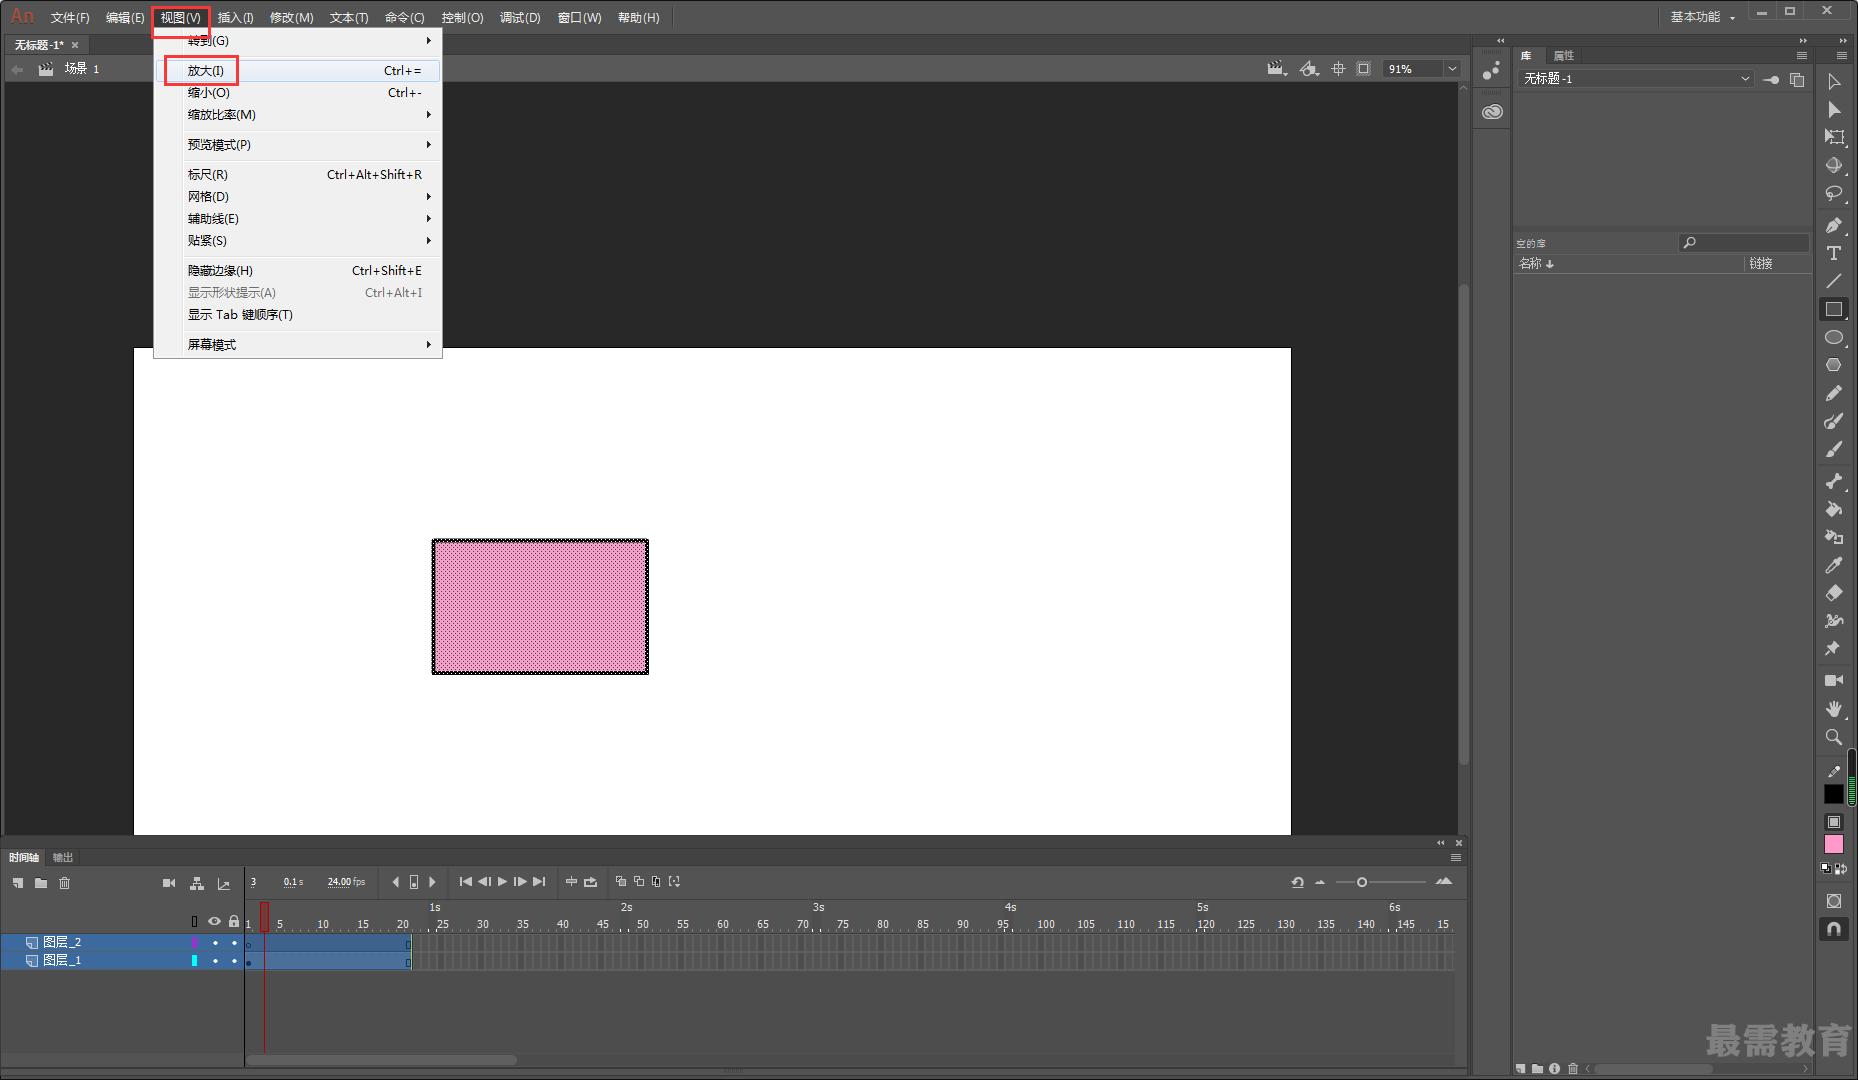
Task: Toggle outline mode of layer 图层_2
Action: (x=195, y=943)
